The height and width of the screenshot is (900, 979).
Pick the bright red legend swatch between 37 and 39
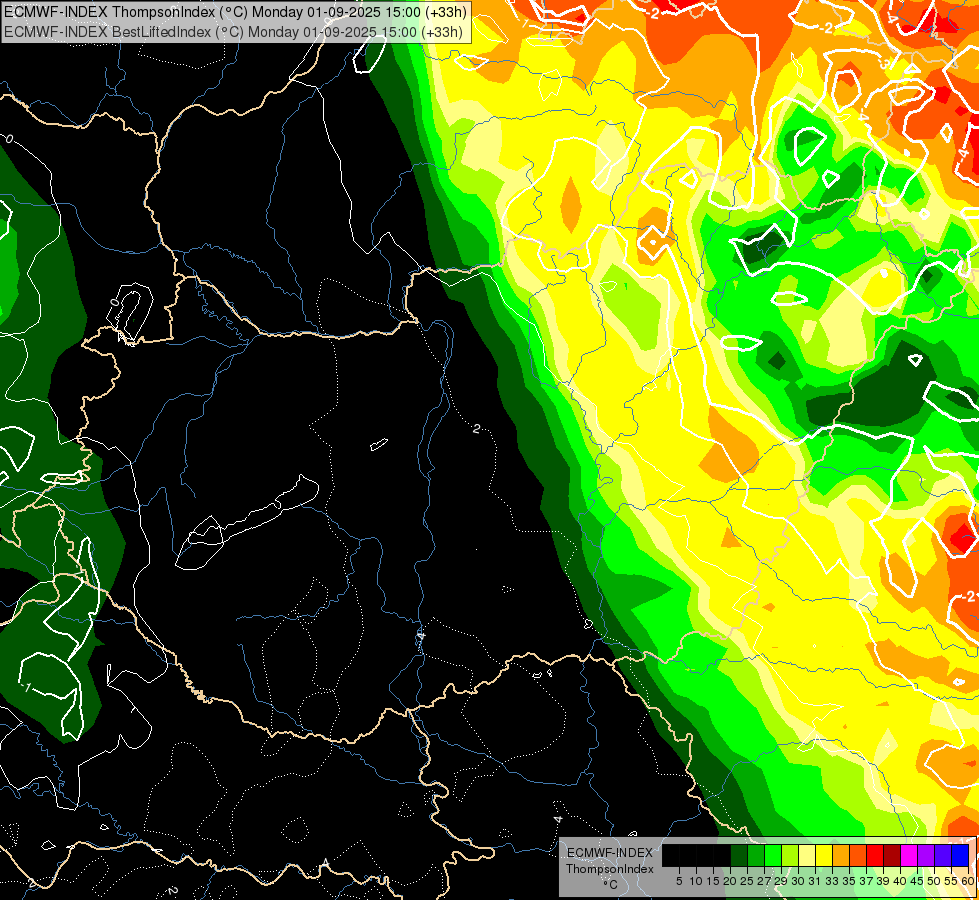875,855
